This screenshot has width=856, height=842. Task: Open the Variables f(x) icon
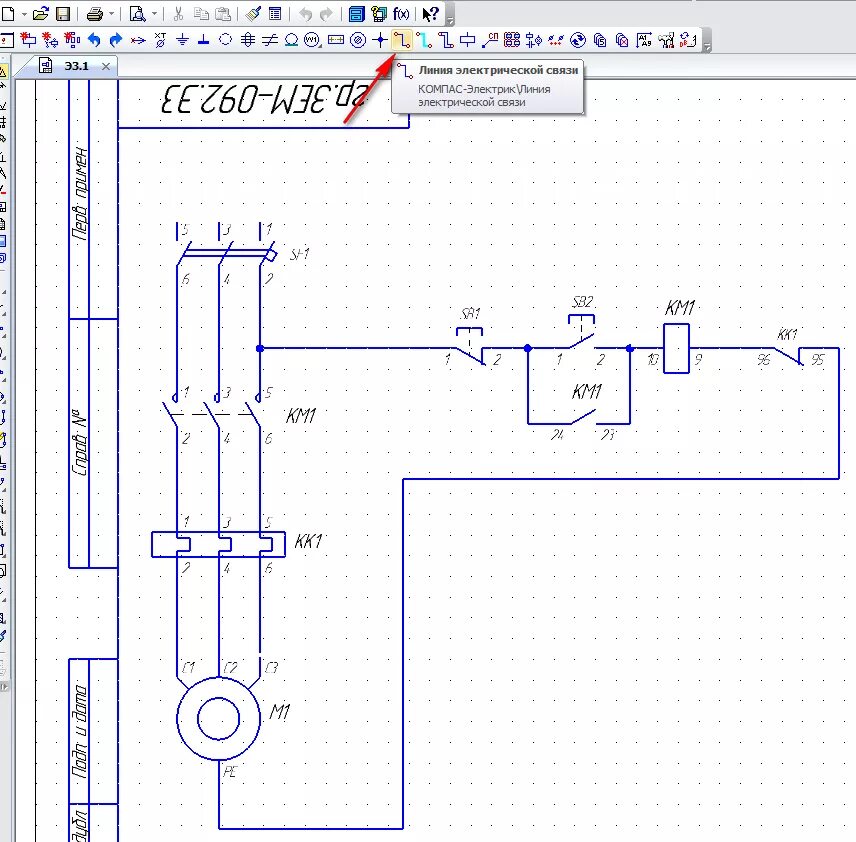(x=401, y=14)
